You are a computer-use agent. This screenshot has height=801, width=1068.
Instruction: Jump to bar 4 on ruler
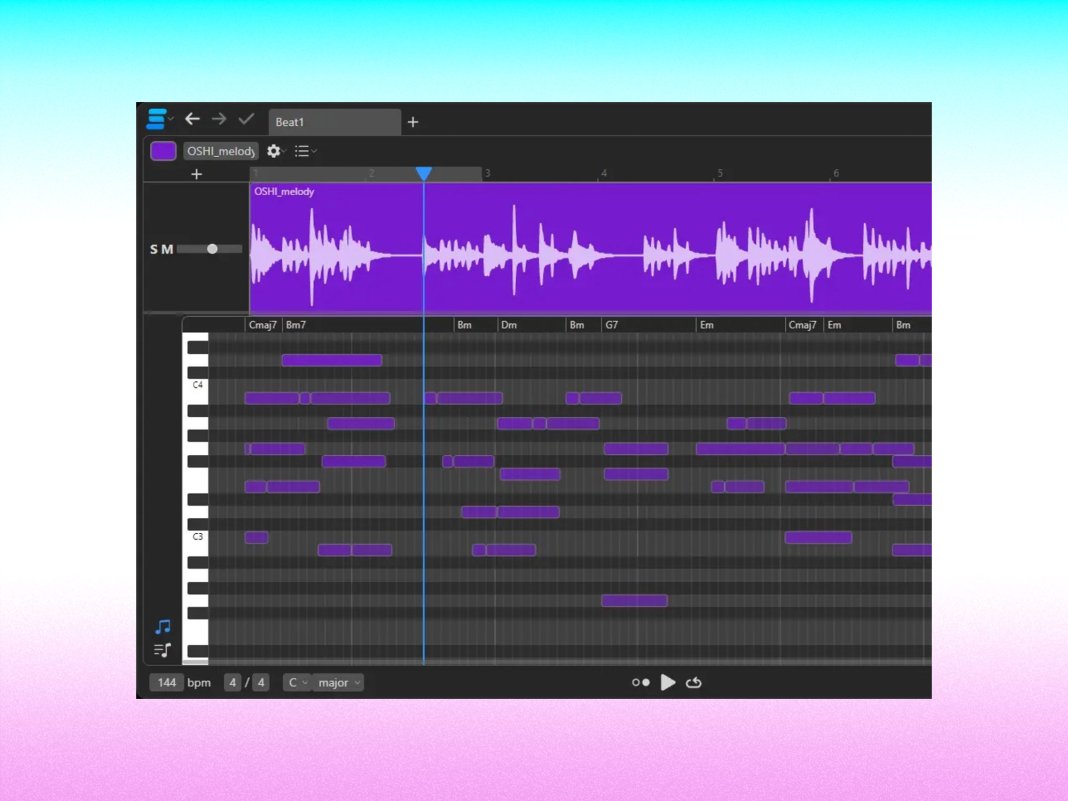click(603, 173)
